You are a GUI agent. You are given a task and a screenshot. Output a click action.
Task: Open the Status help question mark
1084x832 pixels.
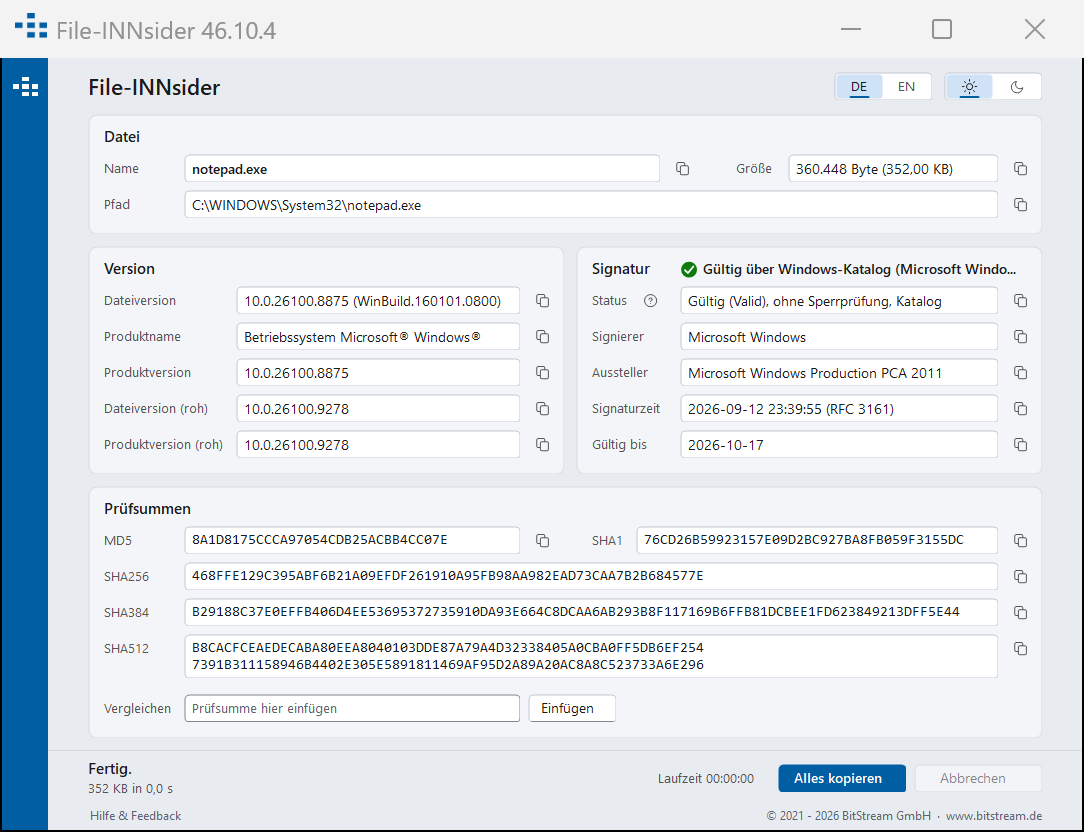651,301
